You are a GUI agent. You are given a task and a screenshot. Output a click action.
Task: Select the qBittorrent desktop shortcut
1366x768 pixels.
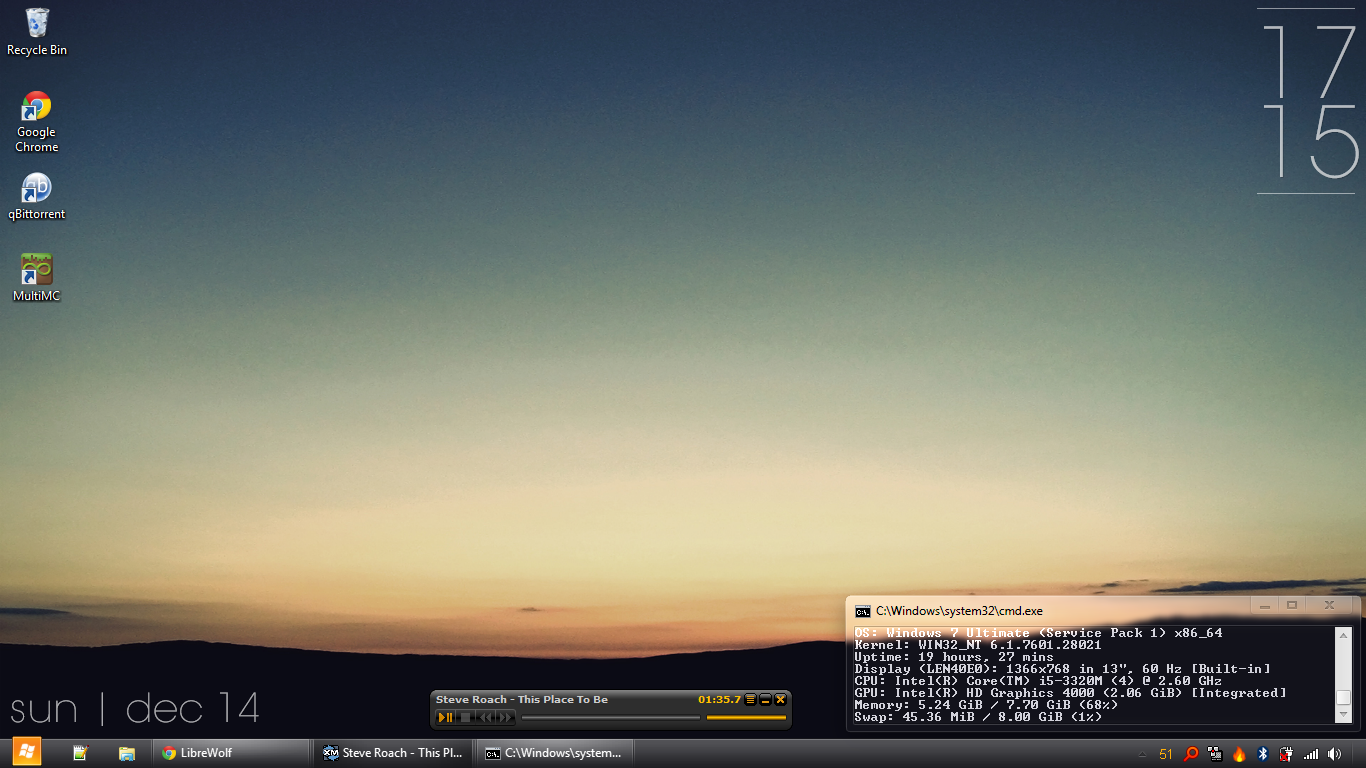(37, 196)
